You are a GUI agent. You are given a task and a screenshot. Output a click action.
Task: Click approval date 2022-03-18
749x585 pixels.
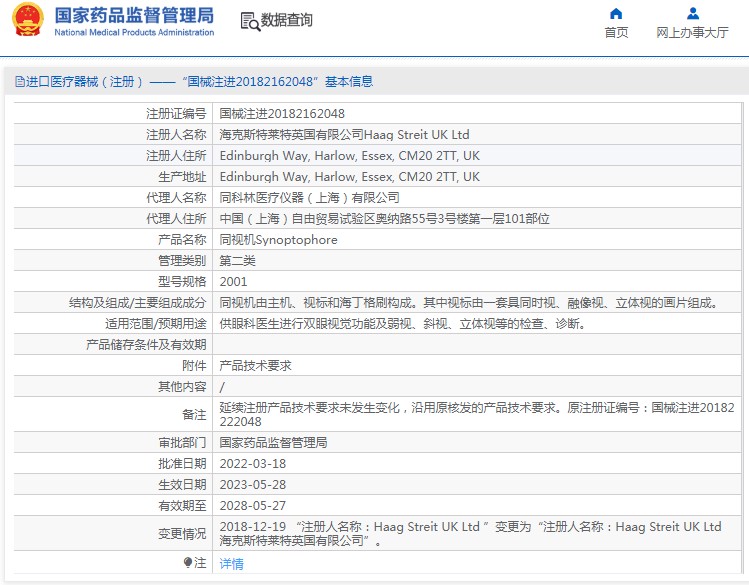(x=253, y=464)
